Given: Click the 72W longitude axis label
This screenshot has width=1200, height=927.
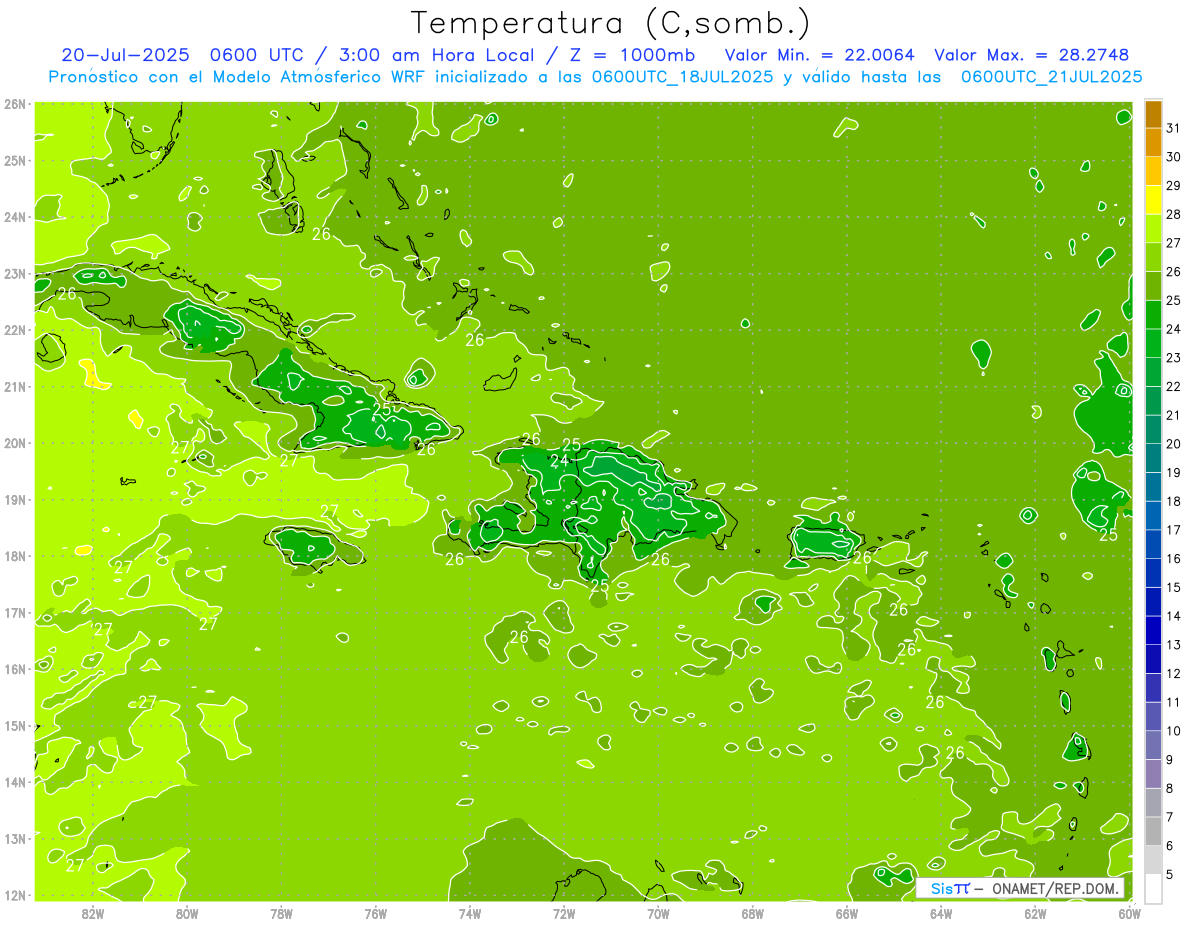Looking at the screenshot, I should [x=564, y=913].
